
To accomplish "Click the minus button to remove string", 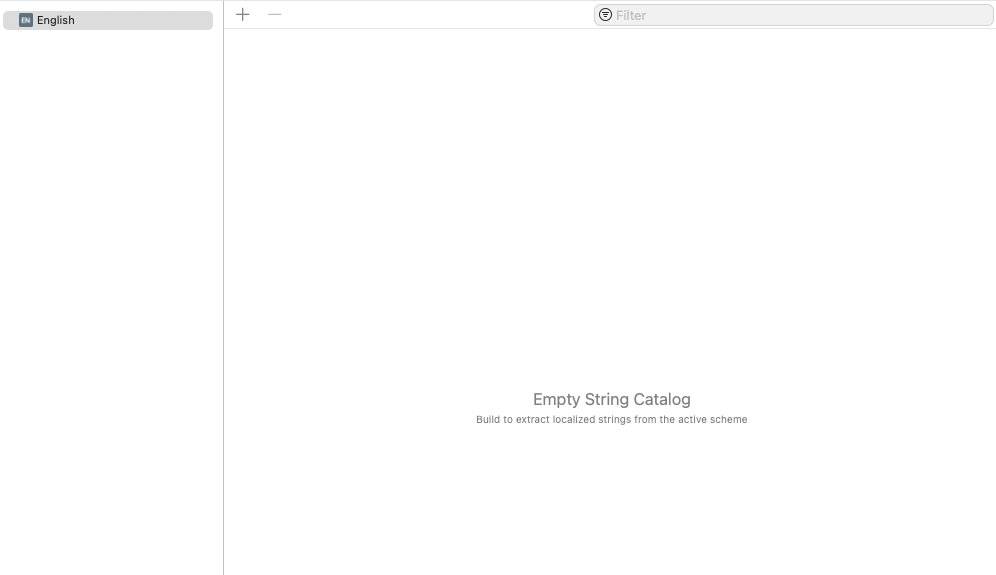I will [x=275, y=14].
